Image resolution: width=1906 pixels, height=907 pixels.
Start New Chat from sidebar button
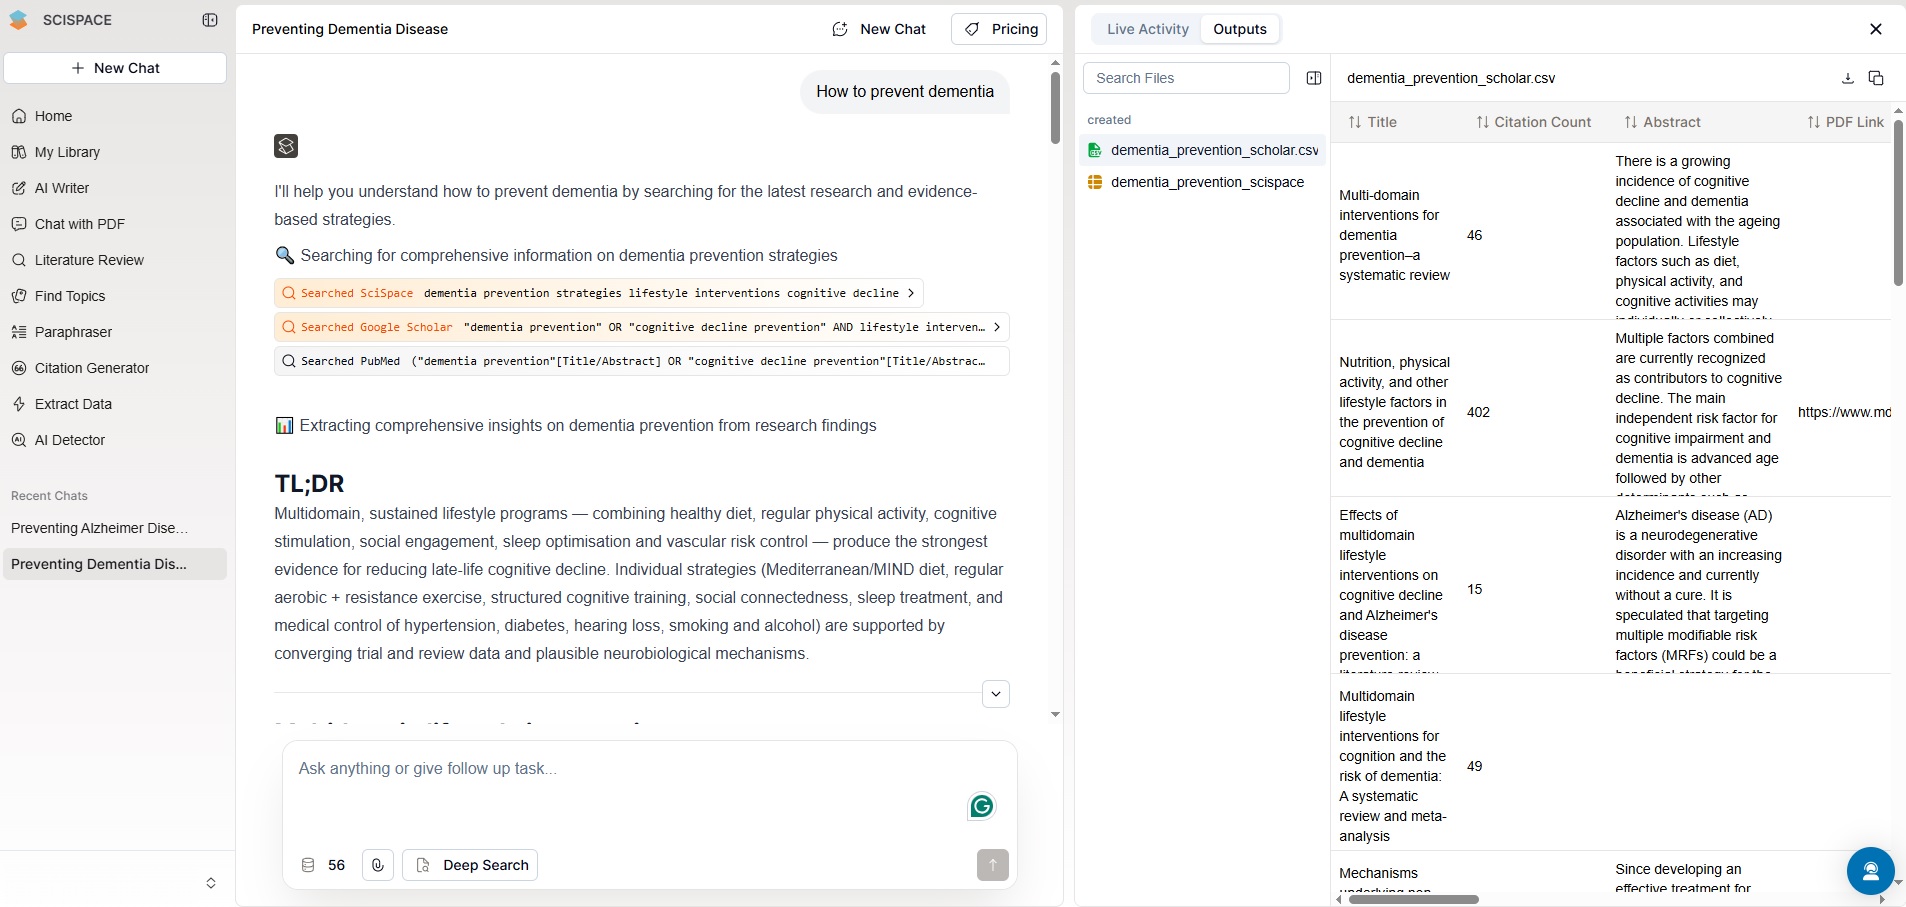click(x=115, y=68)
